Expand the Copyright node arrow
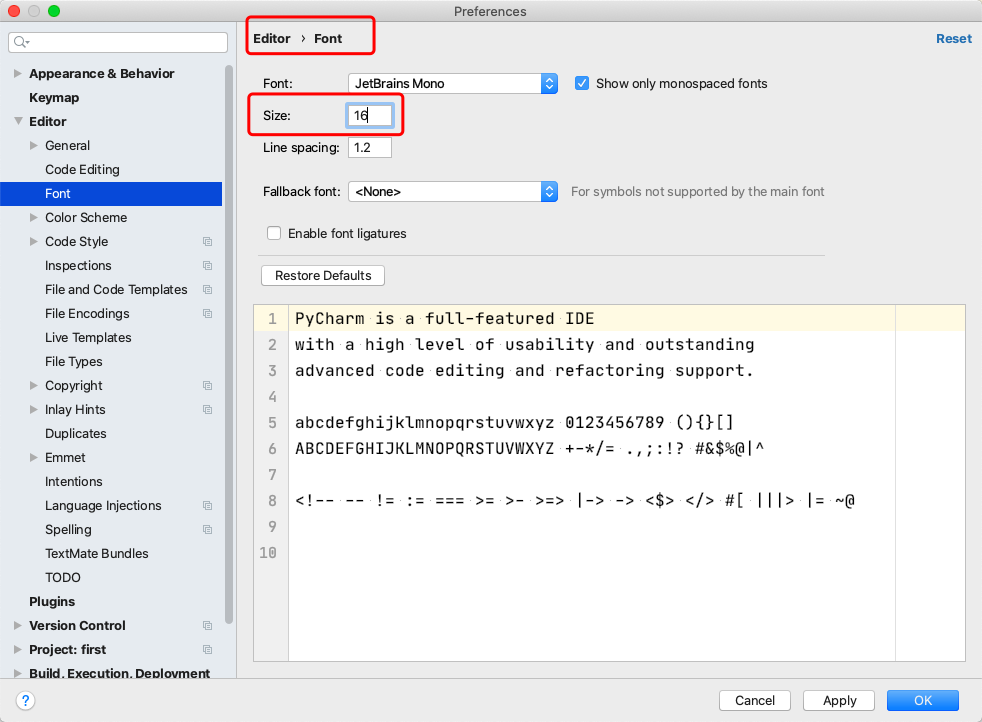This screenshot has height=722, width=982. tap(34, 385)
